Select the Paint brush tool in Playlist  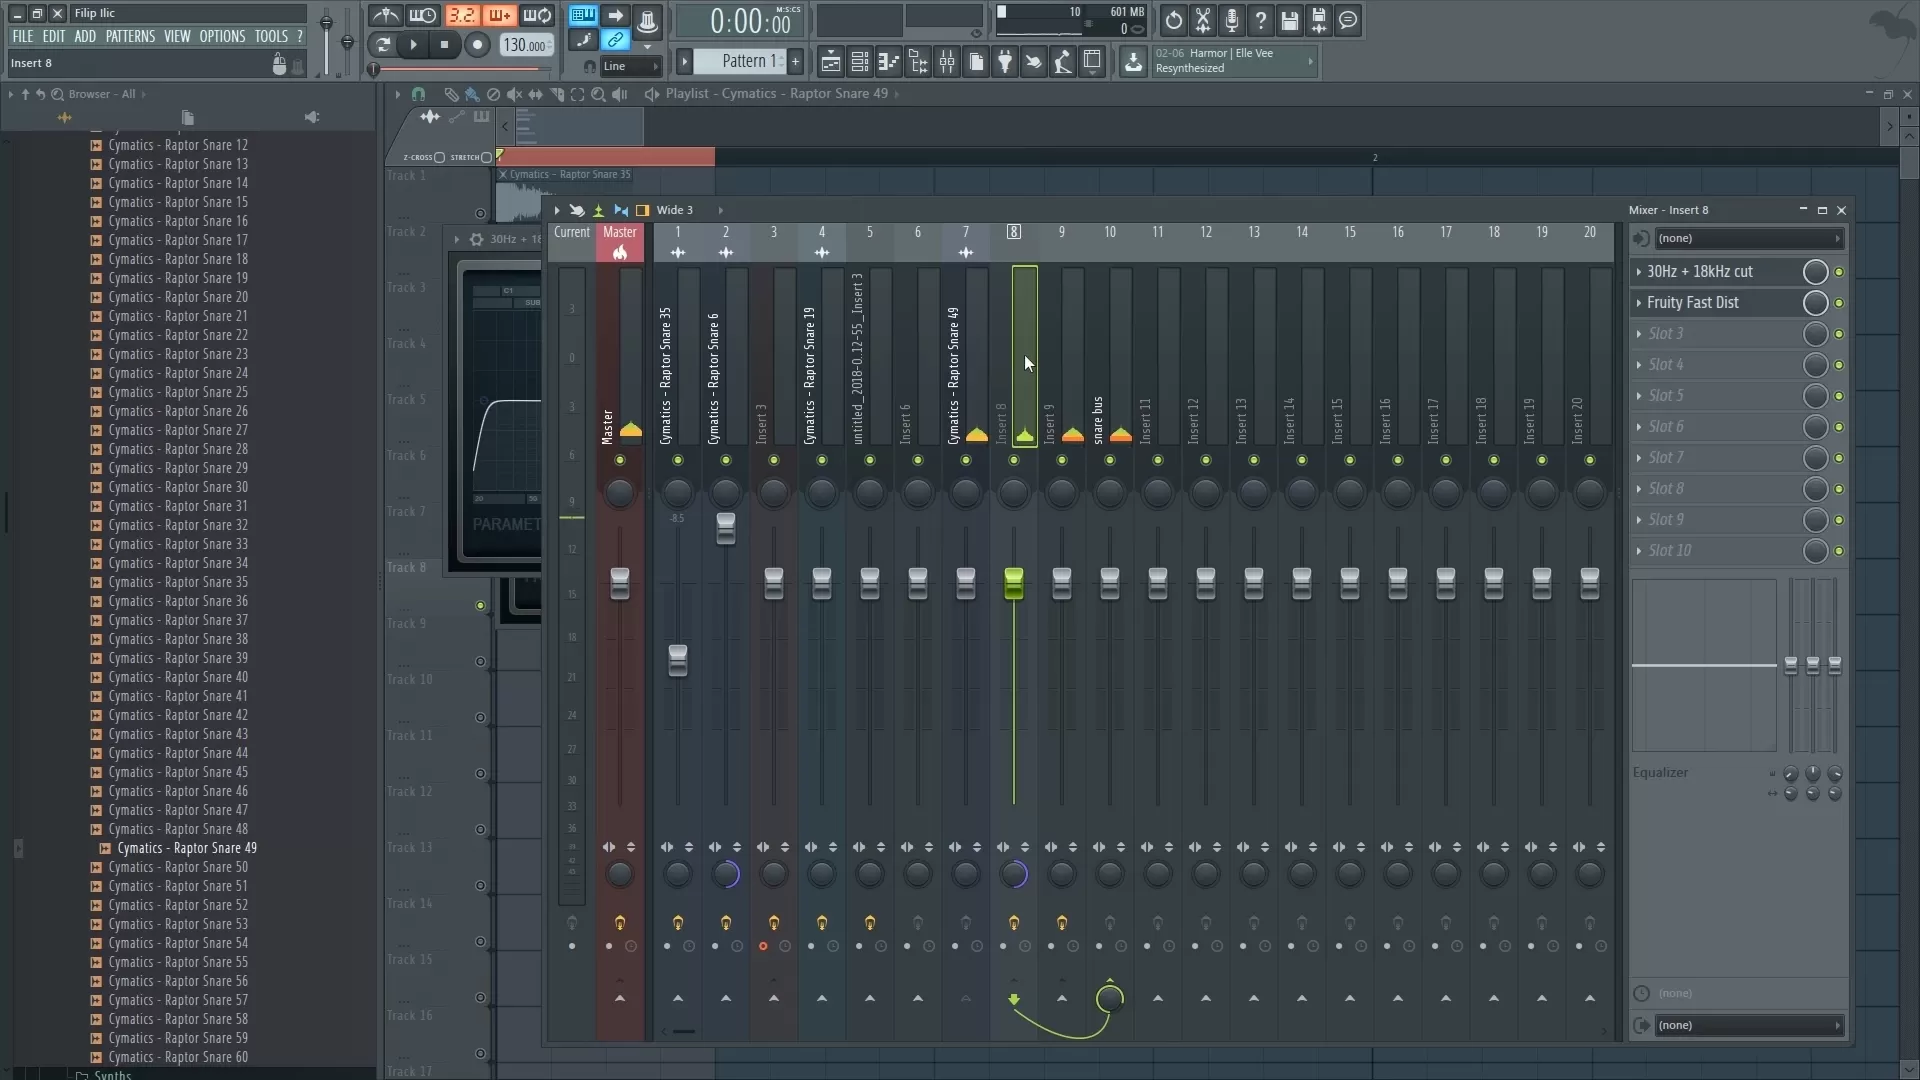coord(473,94)
